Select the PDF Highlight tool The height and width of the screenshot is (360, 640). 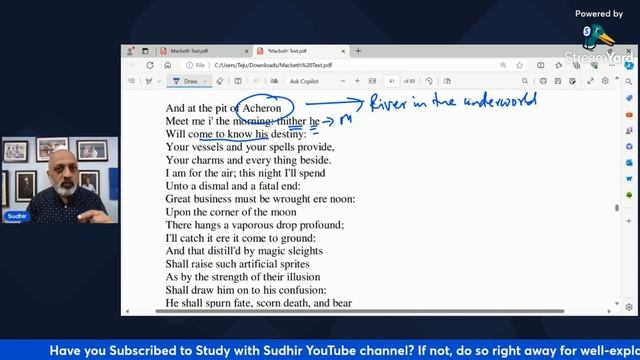click(149, 81)
